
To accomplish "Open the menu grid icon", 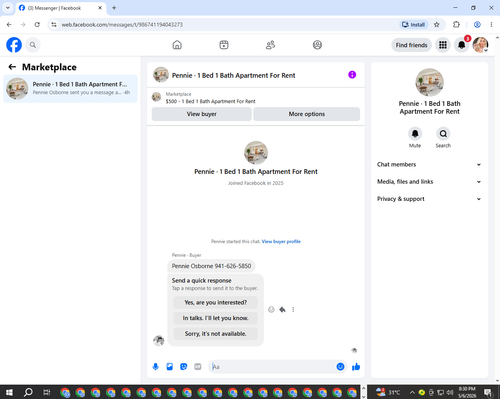I will 443,45.
